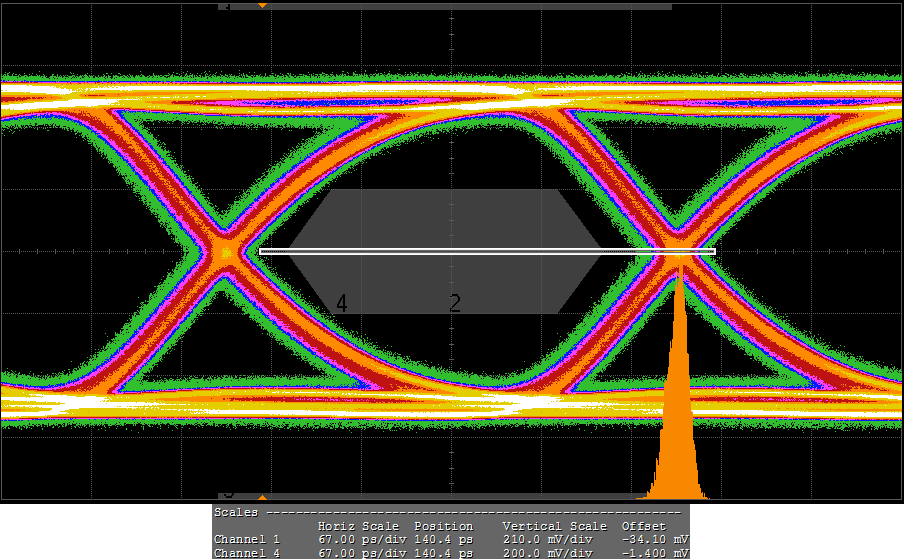Click the left eye crossing point
Image resolution: width=904 pixels, height=559 pixels.
226,252
